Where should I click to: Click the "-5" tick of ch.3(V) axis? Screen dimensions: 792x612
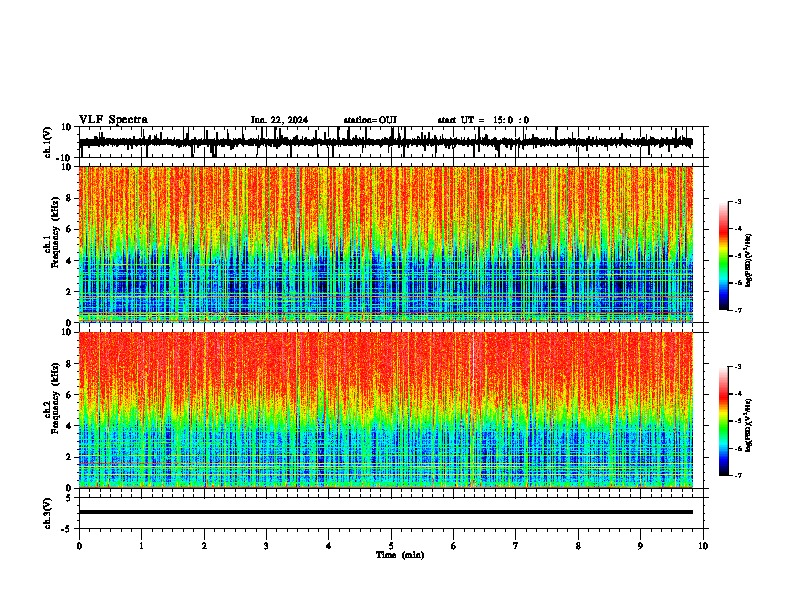[x=68, y=529]
